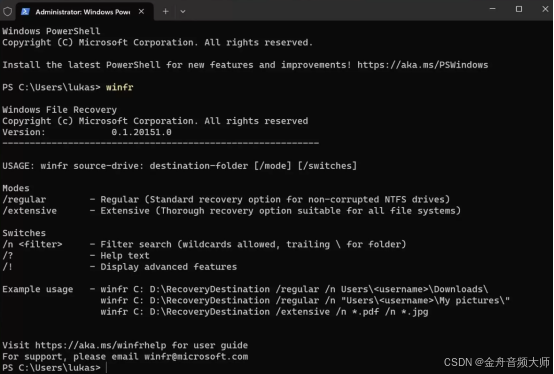The image size is (554, 374).
Task: Click the PowerShell icon on the tab
Action: tap(25, 12)
